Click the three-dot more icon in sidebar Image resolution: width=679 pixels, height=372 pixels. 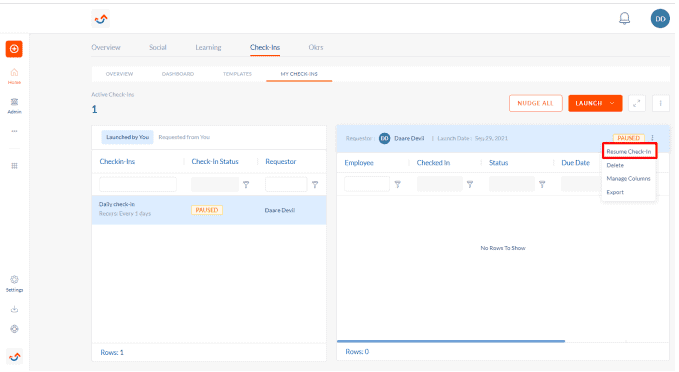pos(14,131)
